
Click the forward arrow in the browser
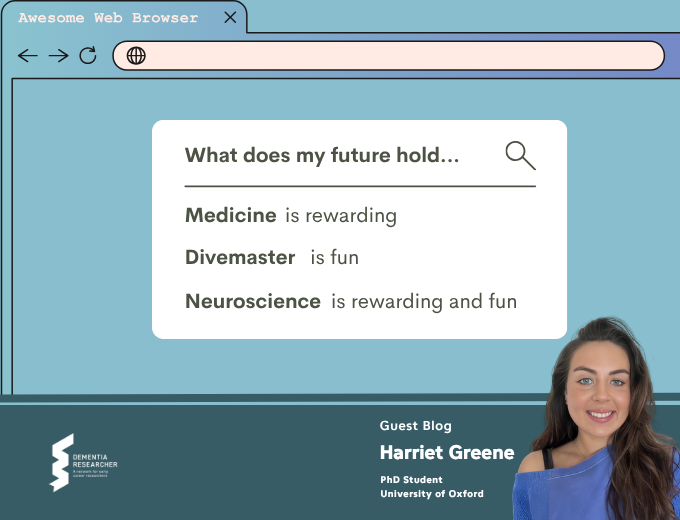pyautogui.click(x=59, y=56)
